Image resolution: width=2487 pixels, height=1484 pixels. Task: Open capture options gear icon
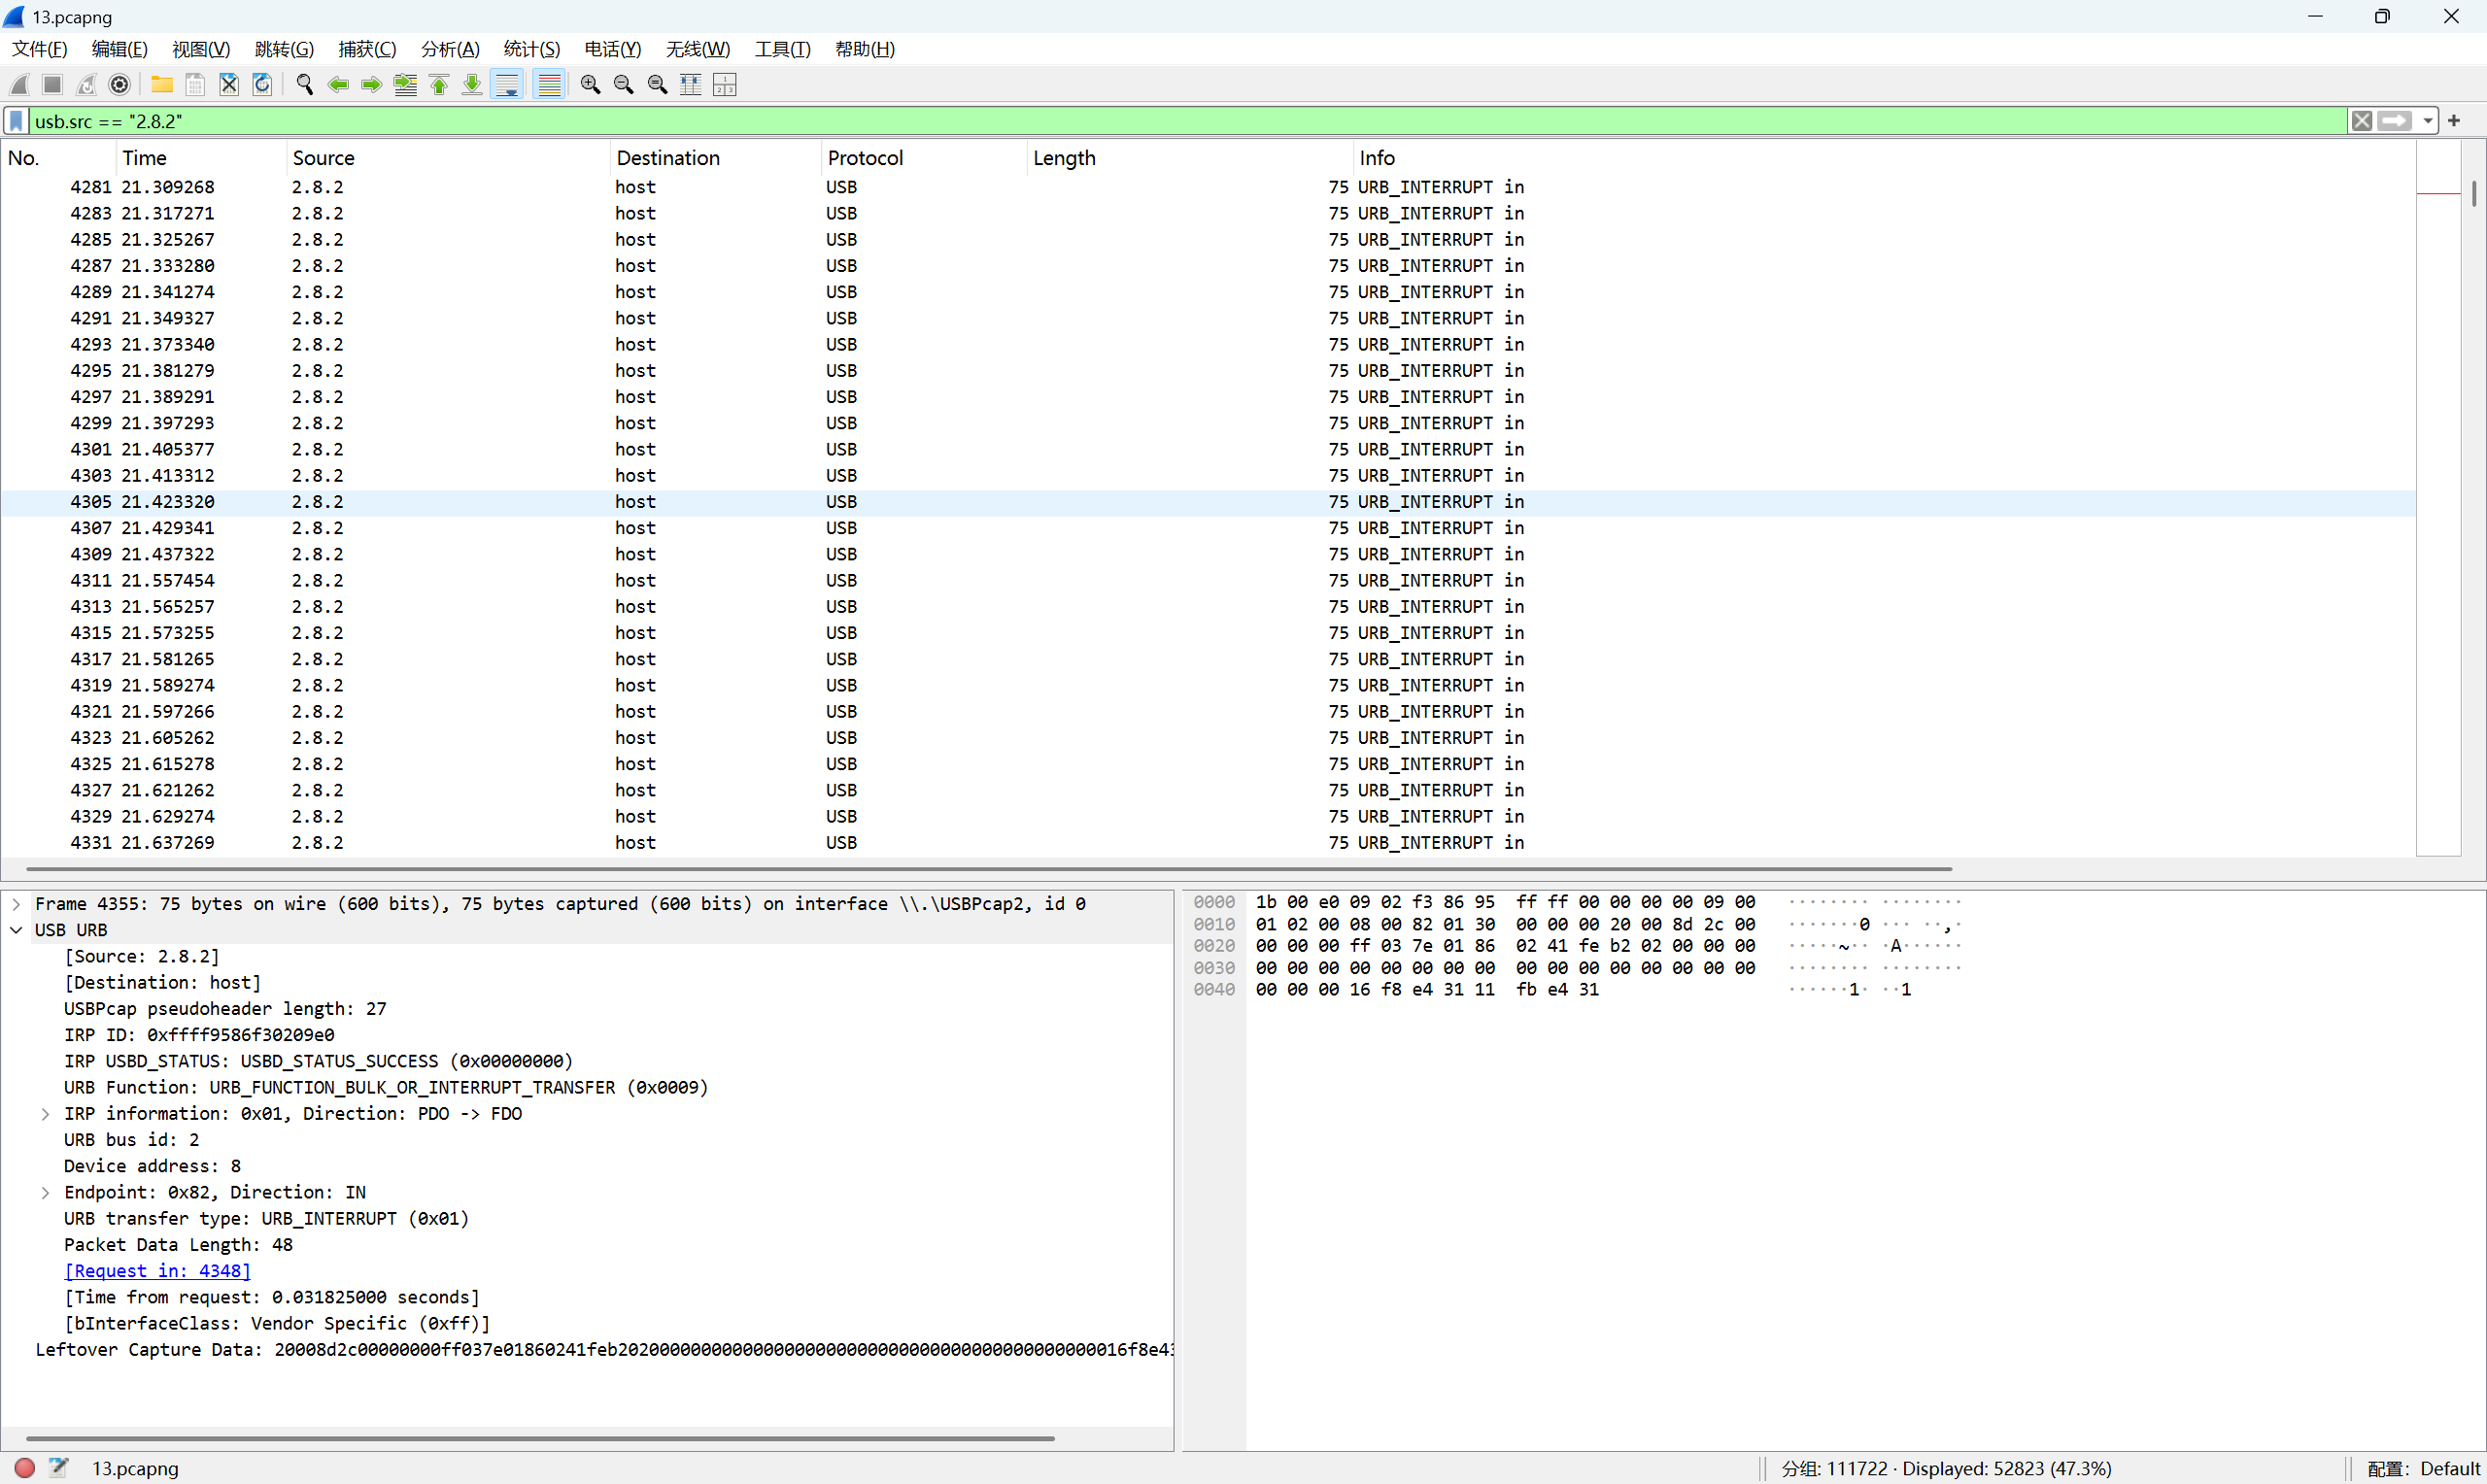(120, 85)
